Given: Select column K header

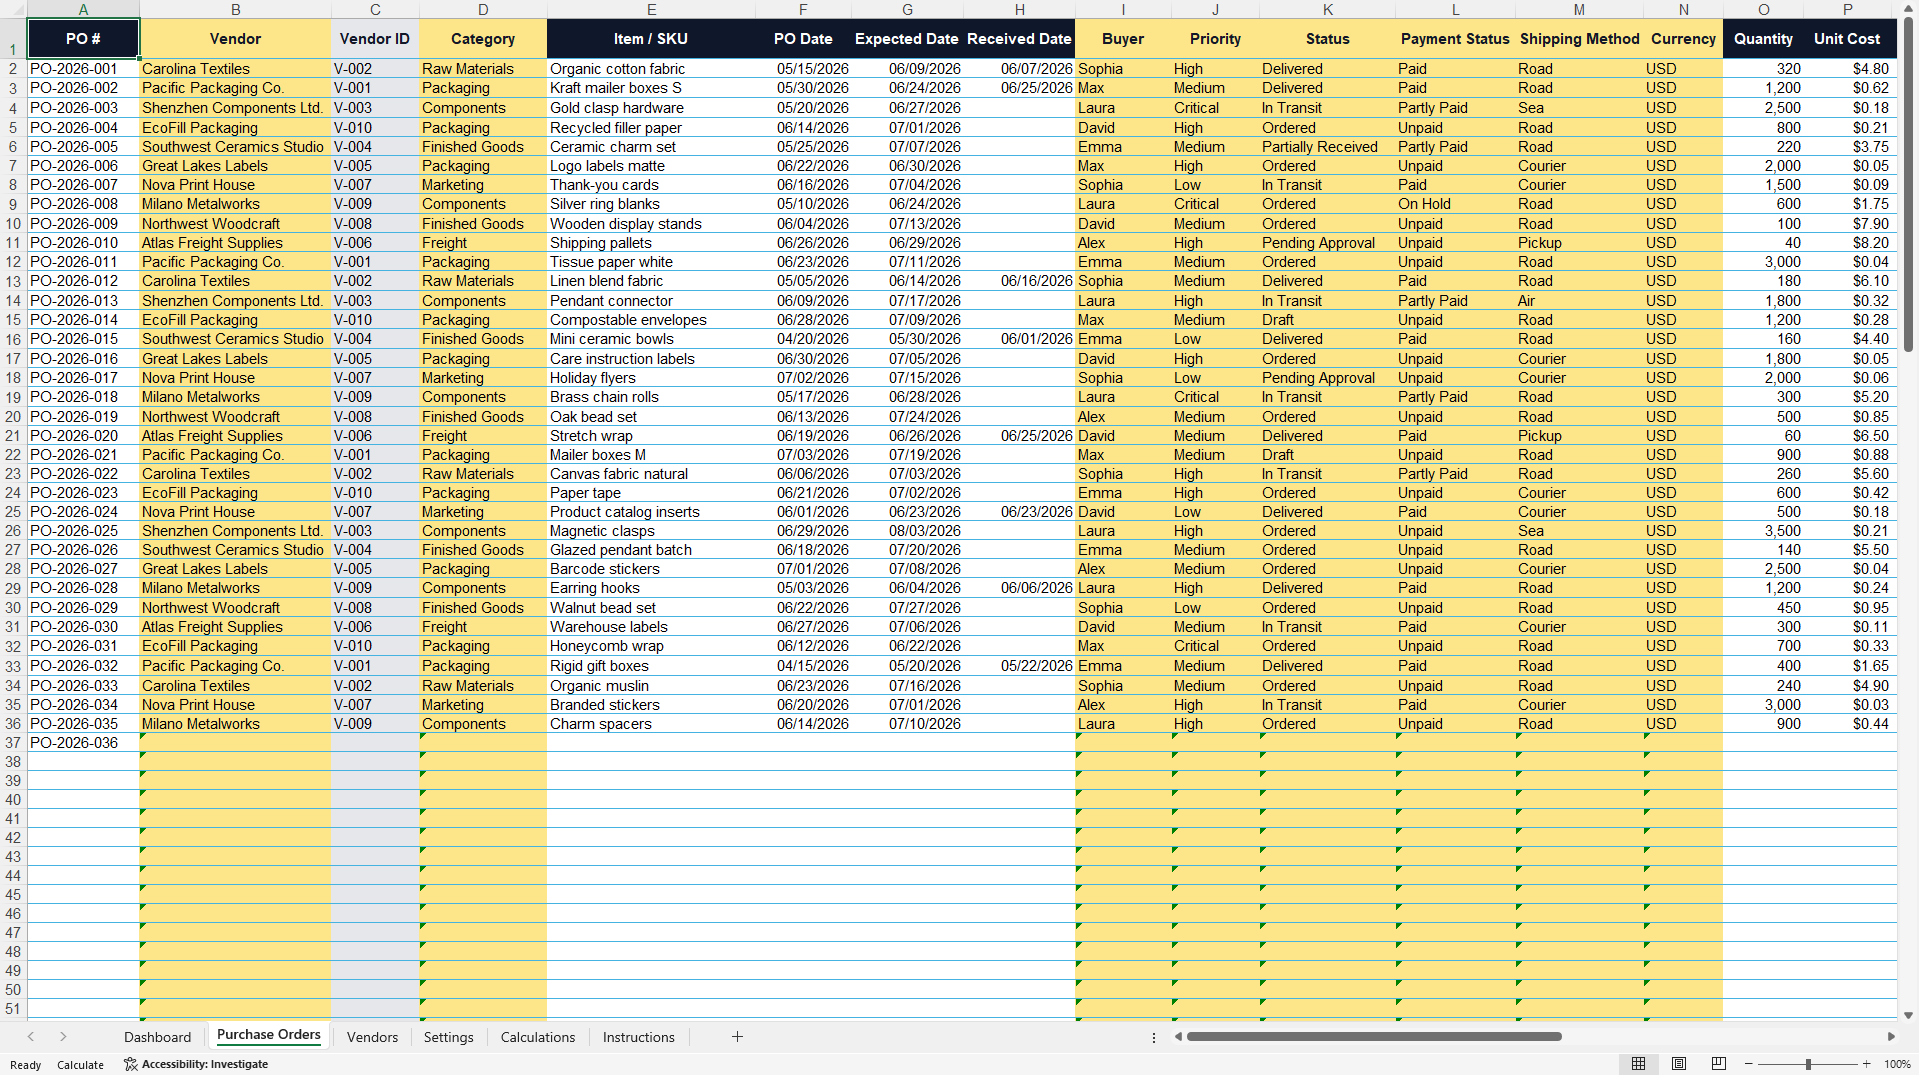Looking at the screenshot, I should (x=1327, y=9).
